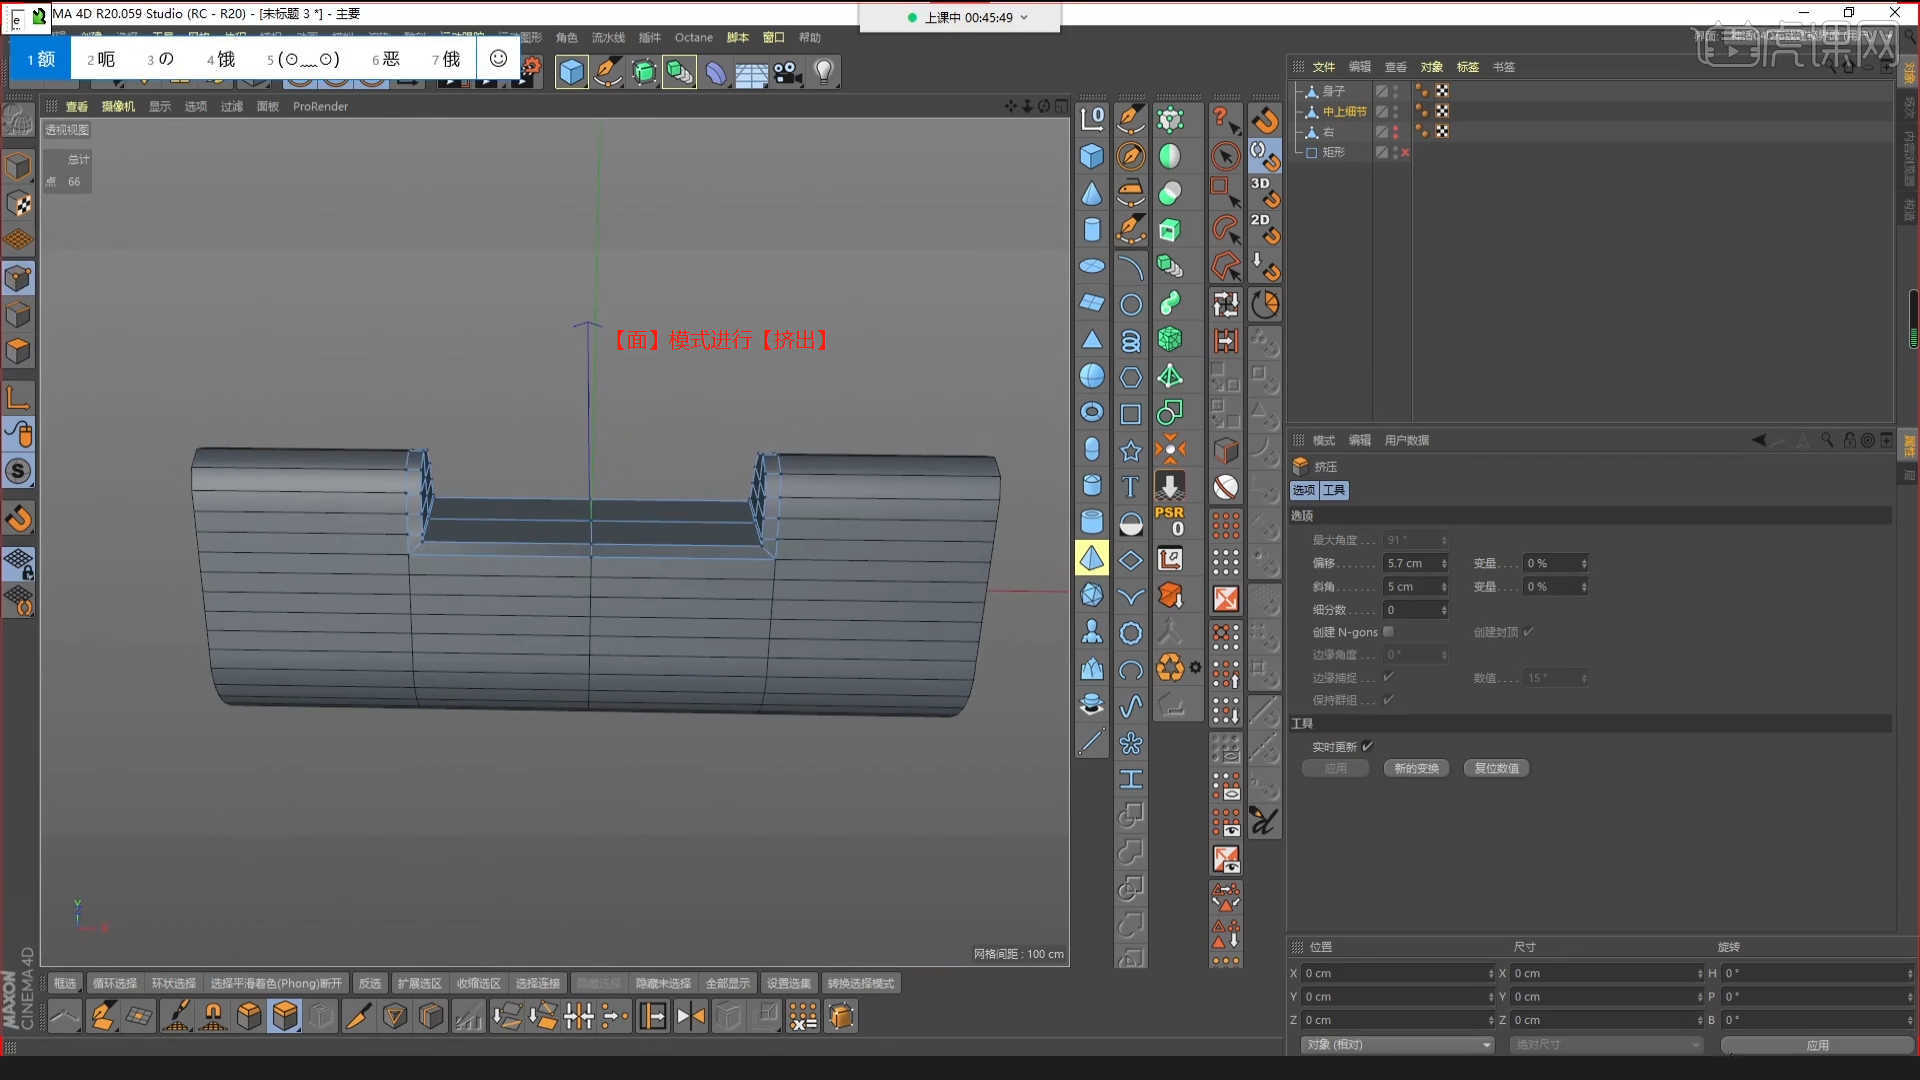Select the Cube primitive icon in top toolbar
The image size is (1920, 1080).
[571, 72]
